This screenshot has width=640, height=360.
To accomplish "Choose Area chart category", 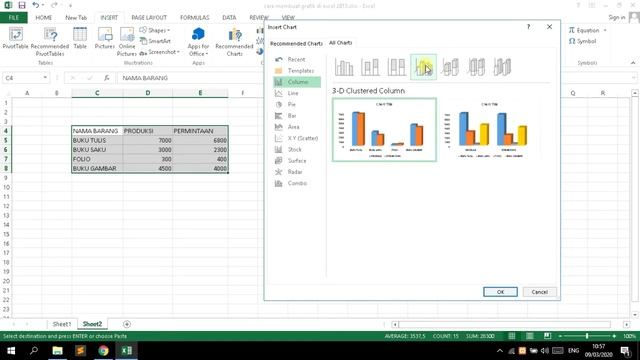I will (296, 127).
